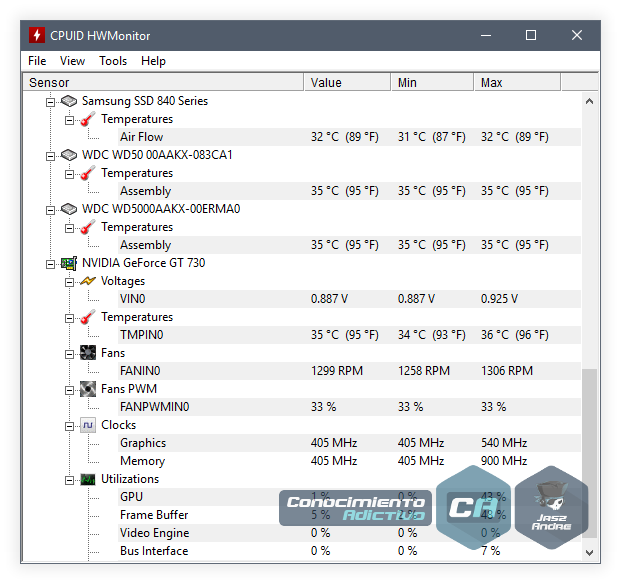Click the NVIDIA GeForce GT 730 card icon
621x584 pixels.
(69, 263)
